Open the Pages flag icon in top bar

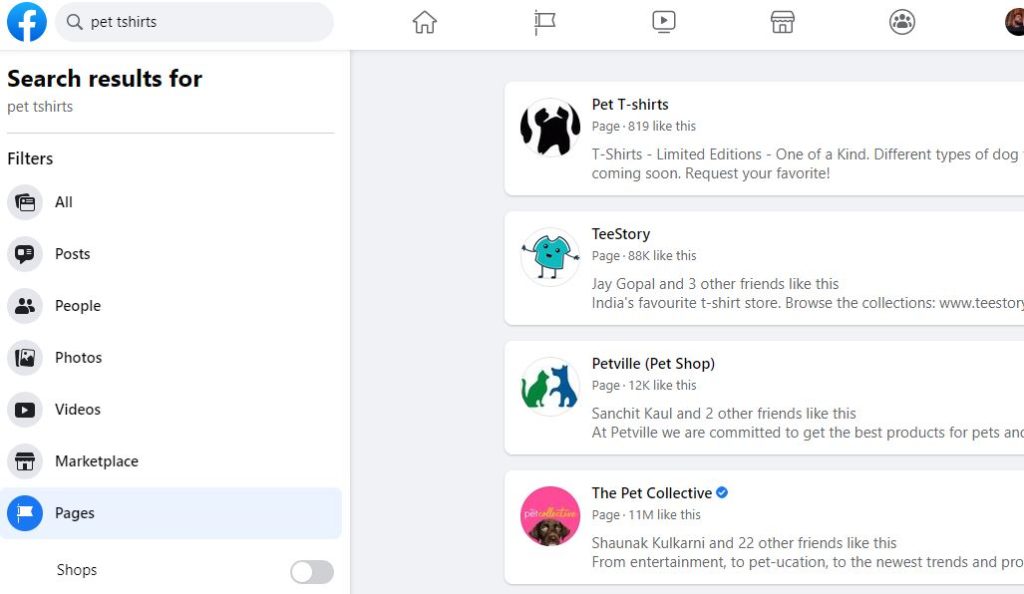coord(544,22)
